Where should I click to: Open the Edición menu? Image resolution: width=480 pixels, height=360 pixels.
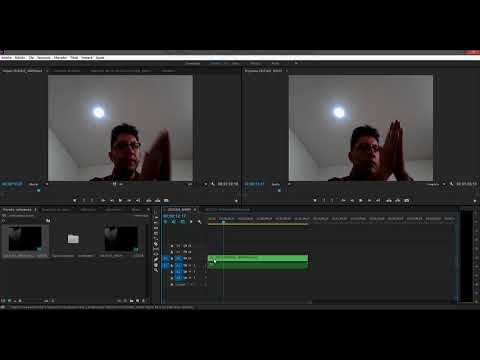(x=20, y=58)
